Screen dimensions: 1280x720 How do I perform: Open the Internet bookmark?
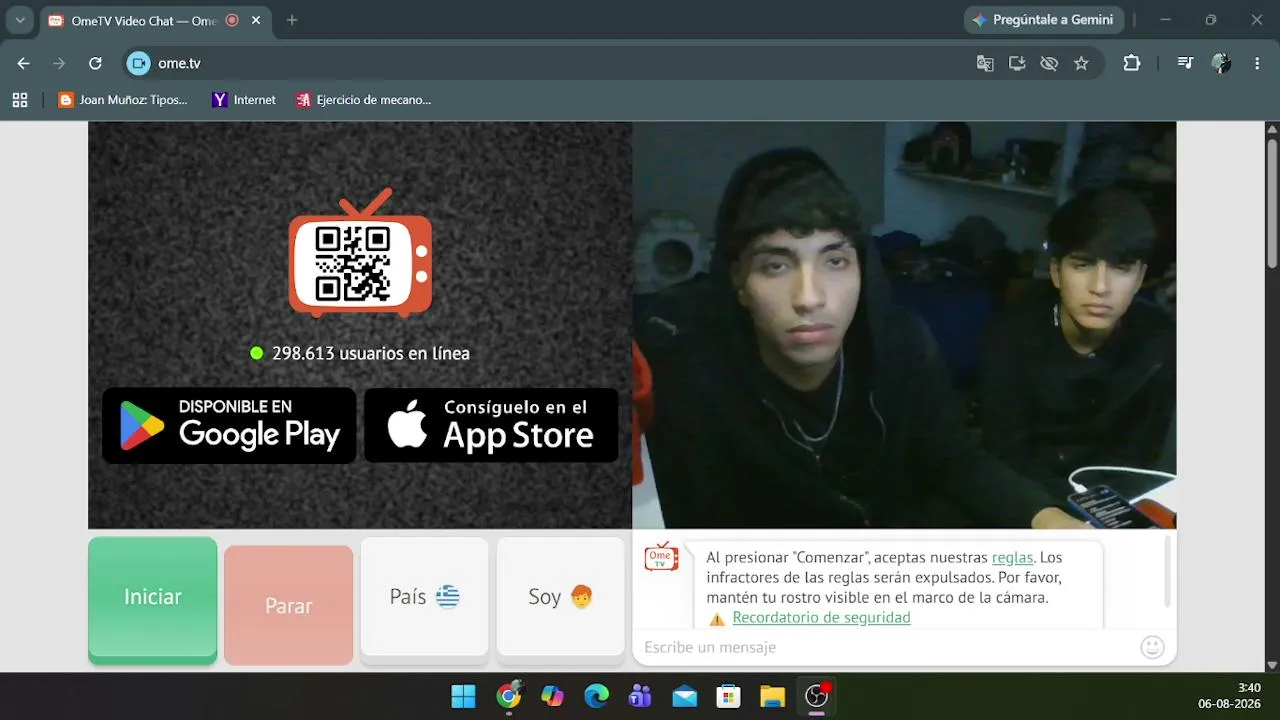[x=244, y=100]
